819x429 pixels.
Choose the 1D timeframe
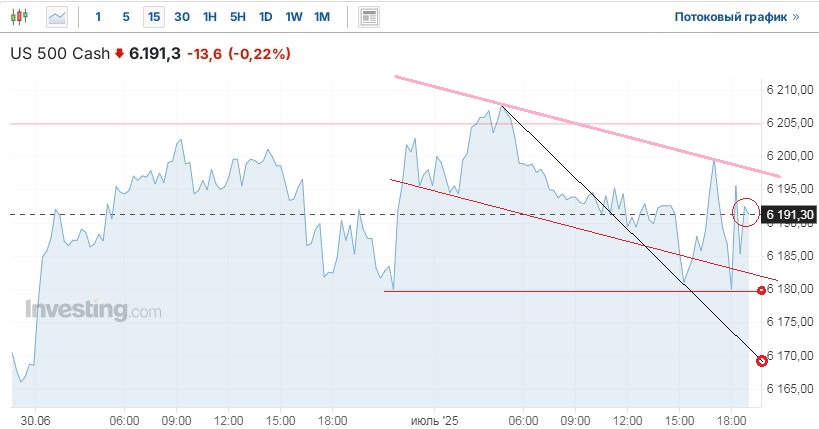click(265, 17)
